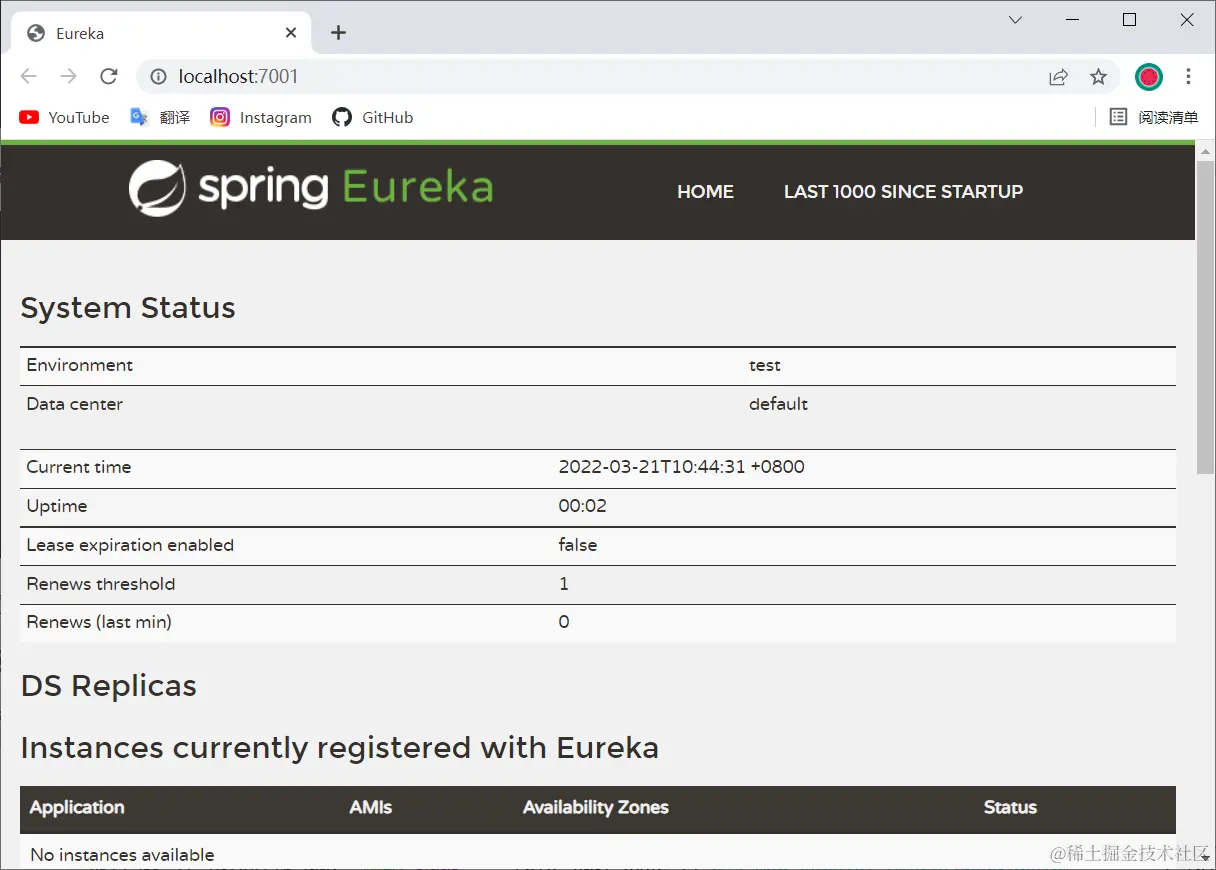1216x870 pixels.
Task: Reload the Eureka page
Action: click(109, 76)
